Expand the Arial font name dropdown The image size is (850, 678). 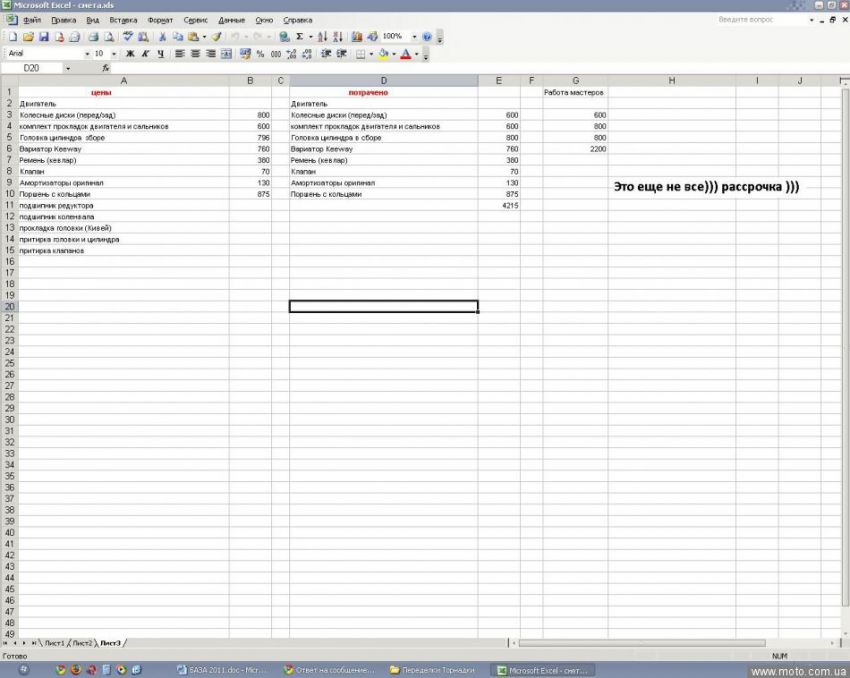click(87, 54)
